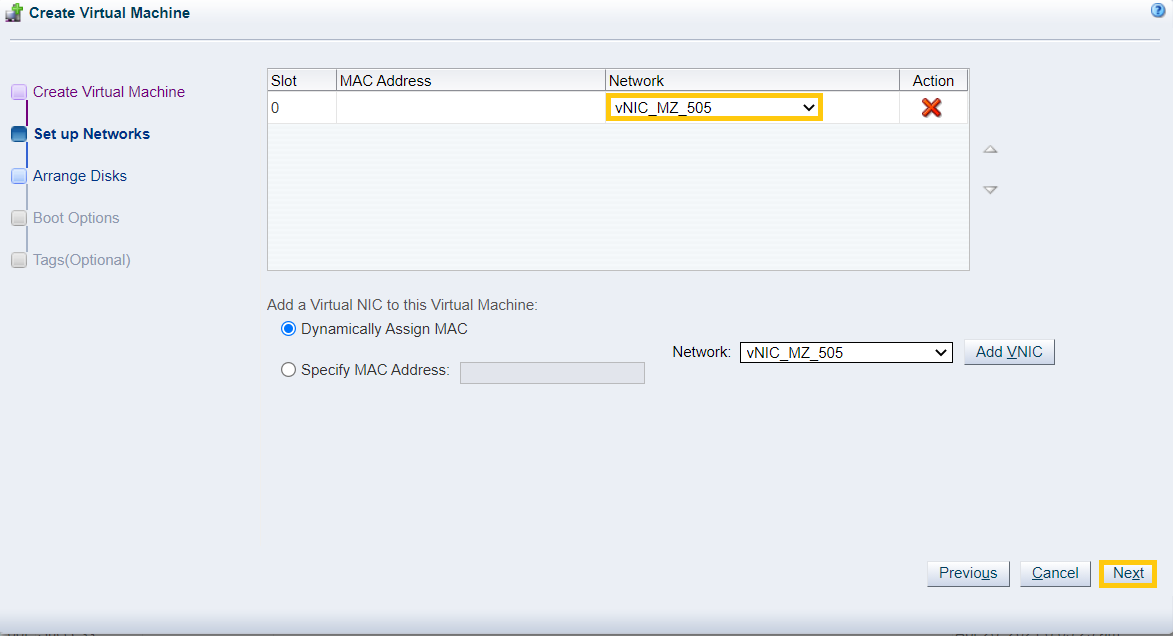The image size is (1173, 636).
Task: Click the MAC Address column header
Action: click(x=471, y=80)
